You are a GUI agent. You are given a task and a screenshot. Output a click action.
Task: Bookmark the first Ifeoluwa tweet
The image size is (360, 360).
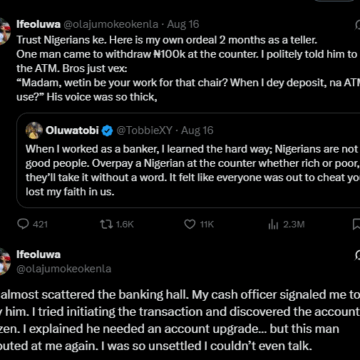click(x=356, y=224)
